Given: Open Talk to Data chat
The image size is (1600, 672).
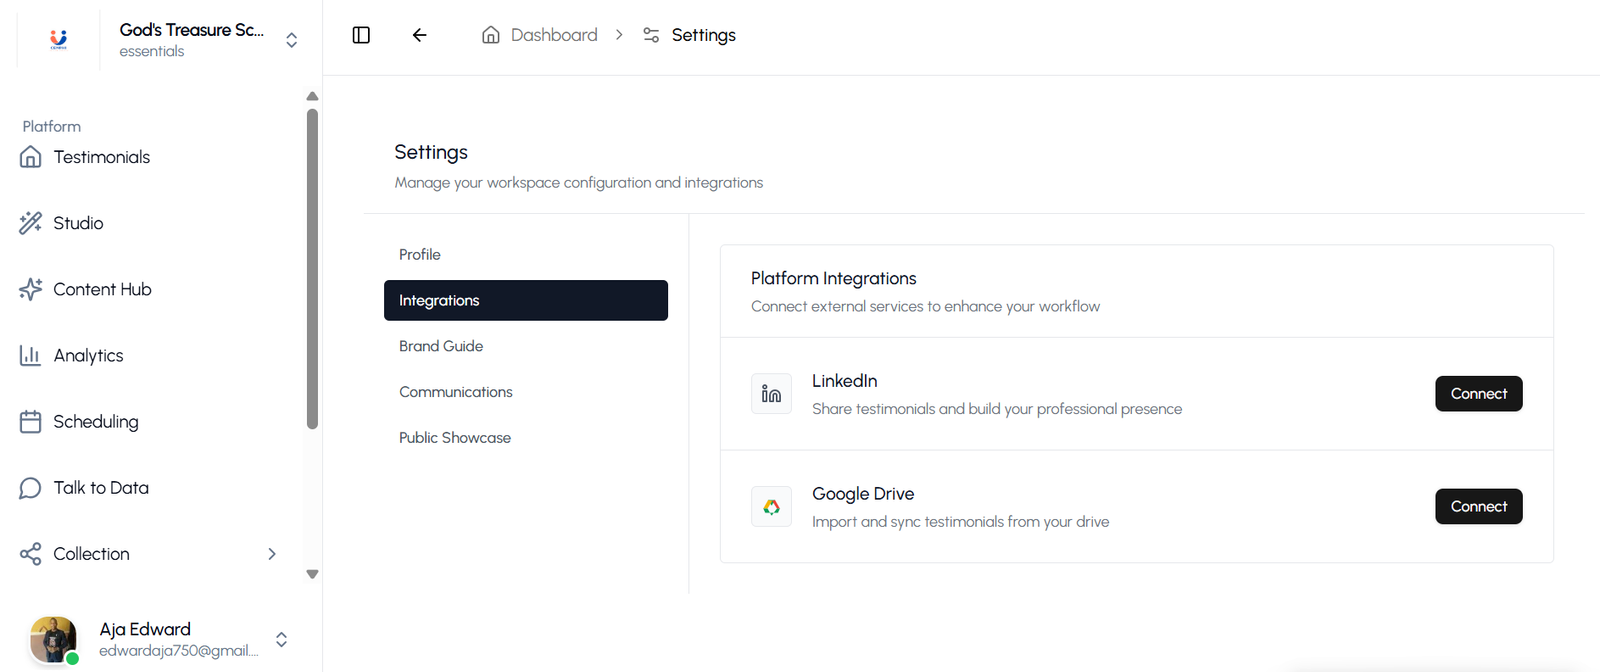Looking at the screenshot, I should (100, 487).
